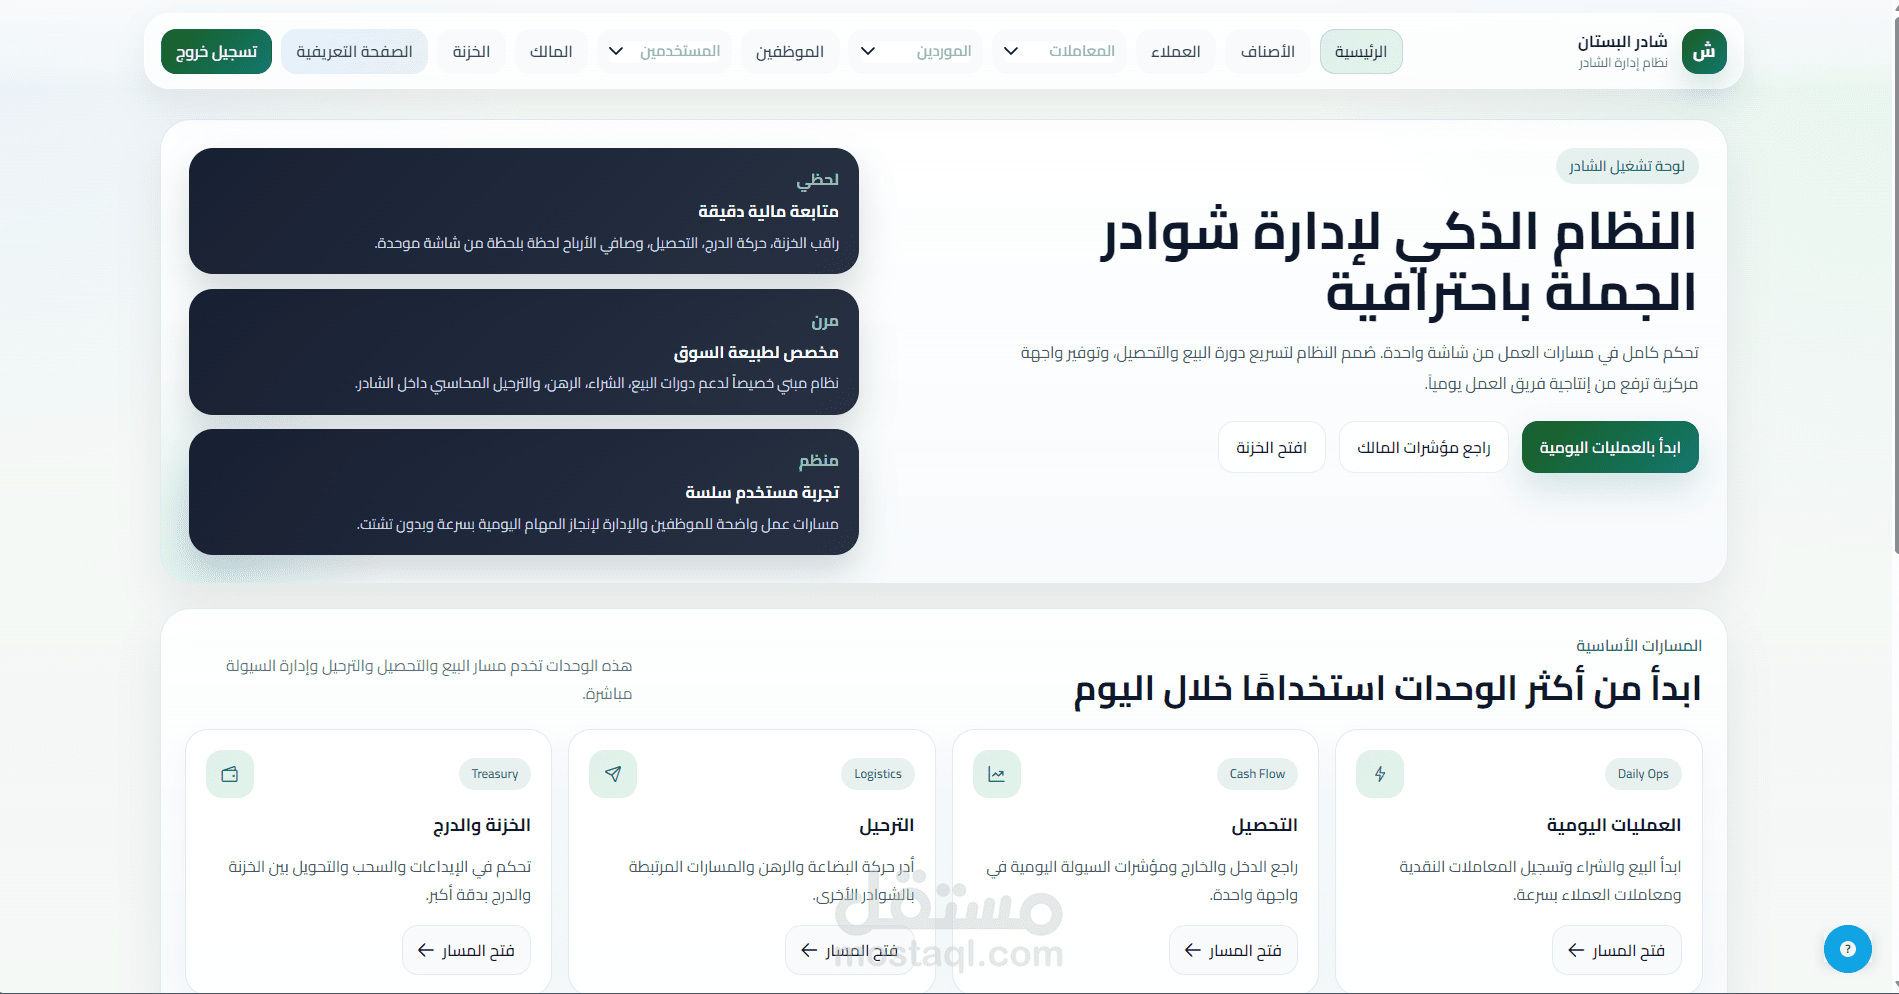This screenshot has height=994, width=1899.
Task: Click the العمليات اليومية card title
Action: click(1614, 825)
